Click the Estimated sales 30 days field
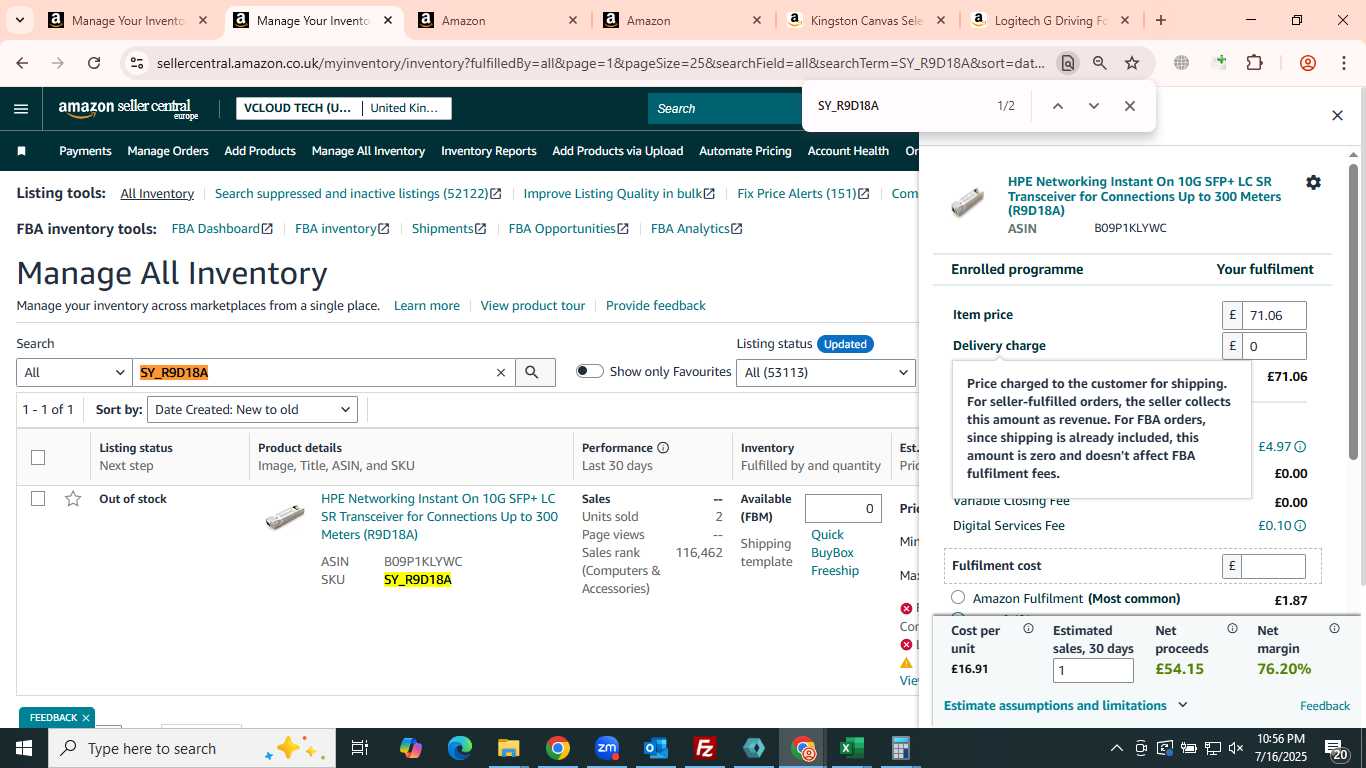 pos(1093,670)
